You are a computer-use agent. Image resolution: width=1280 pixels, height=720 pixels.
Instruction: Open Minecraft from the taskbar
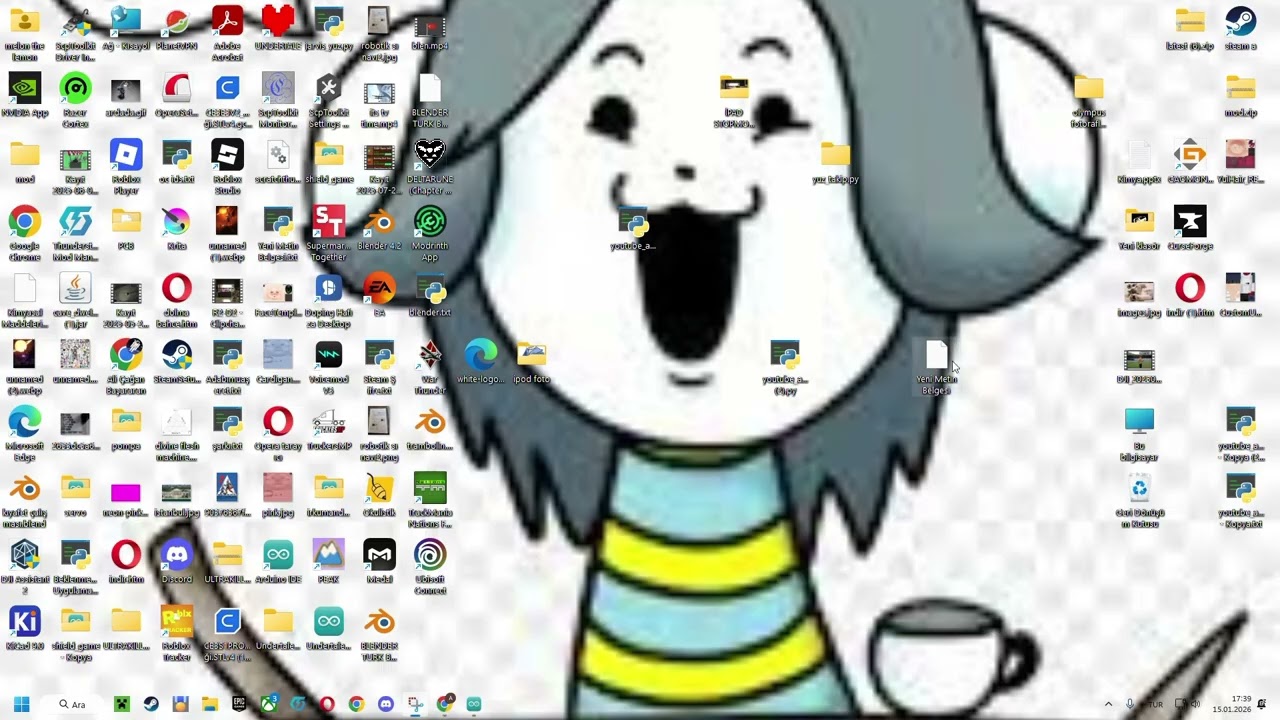[122, 704]
